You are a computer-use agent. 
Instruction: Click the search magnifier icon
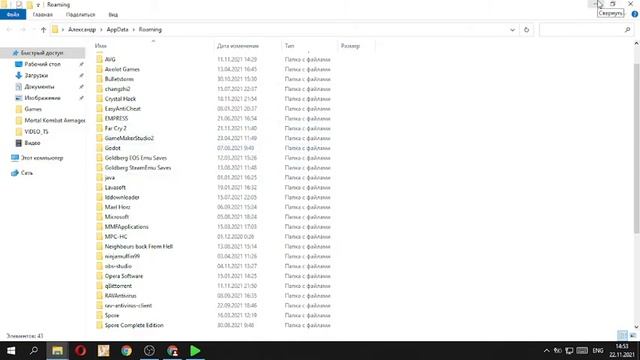627,29
